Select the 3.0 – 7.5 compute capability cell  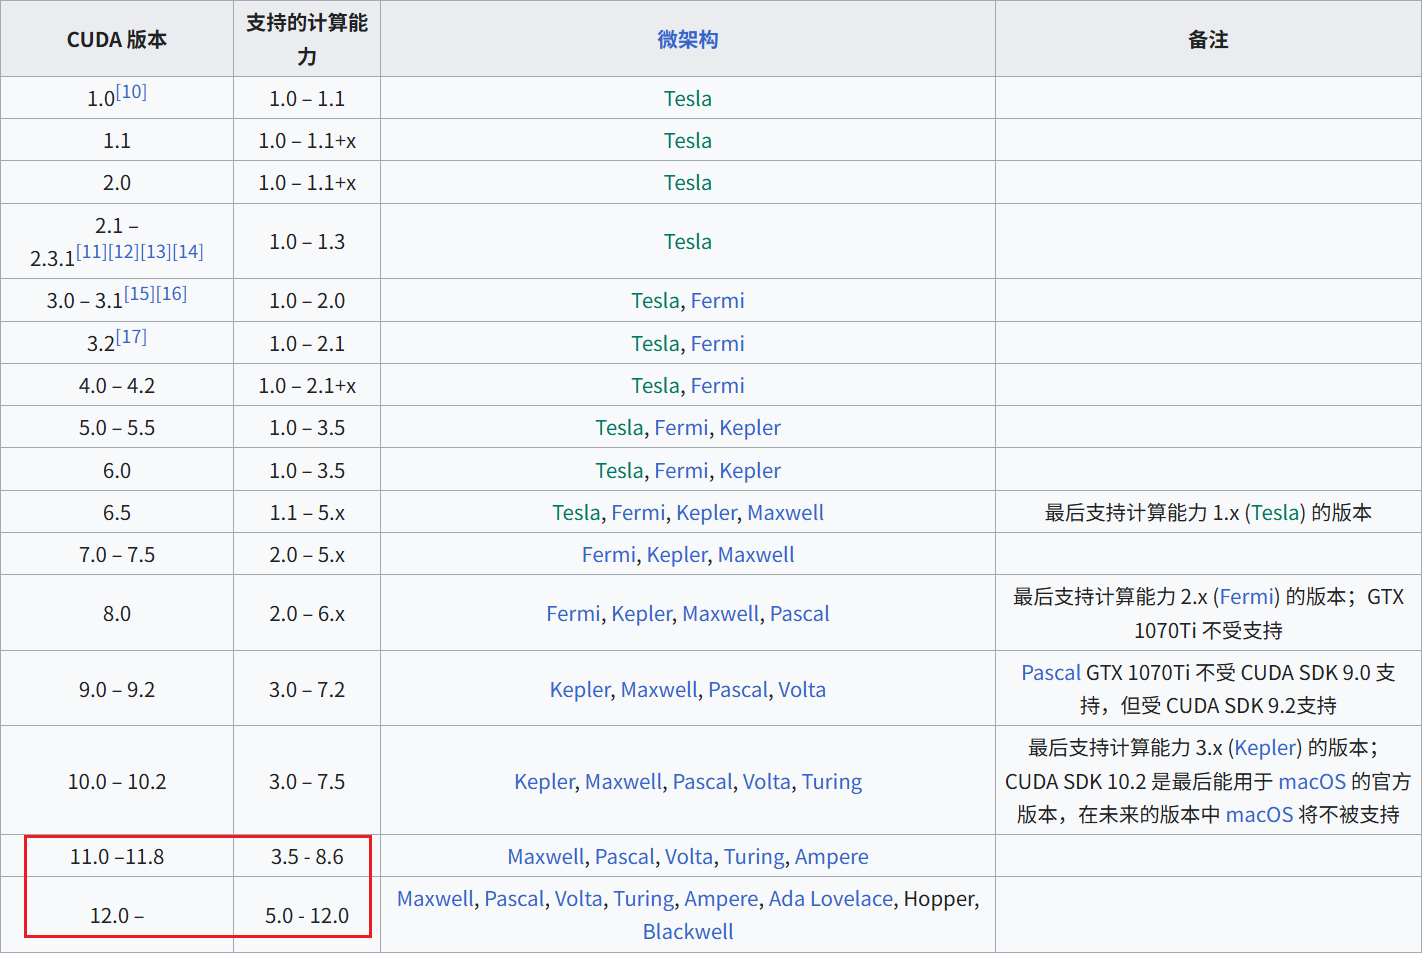click(307, 781)
